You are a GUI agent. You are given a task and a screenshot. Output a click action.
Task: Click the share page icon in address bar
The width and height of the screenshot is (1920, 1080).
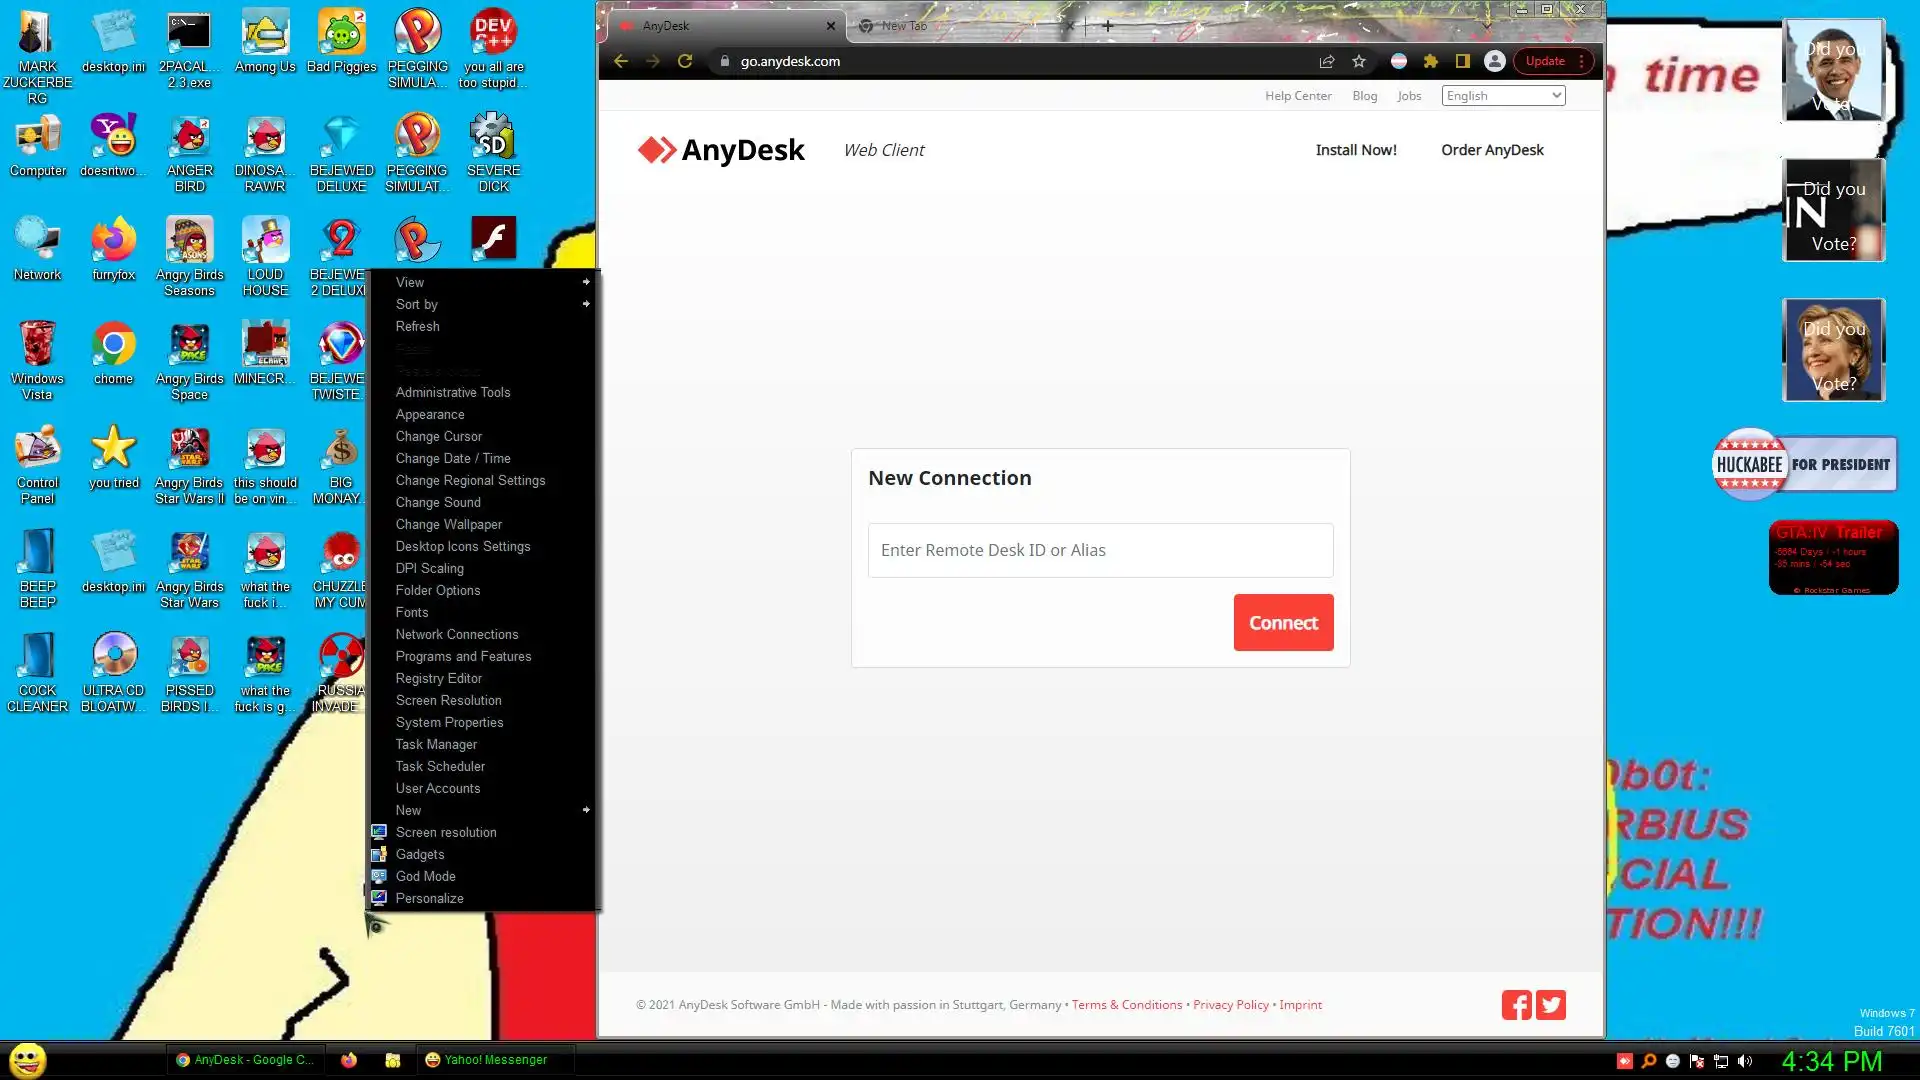(x=1327, y=61)
